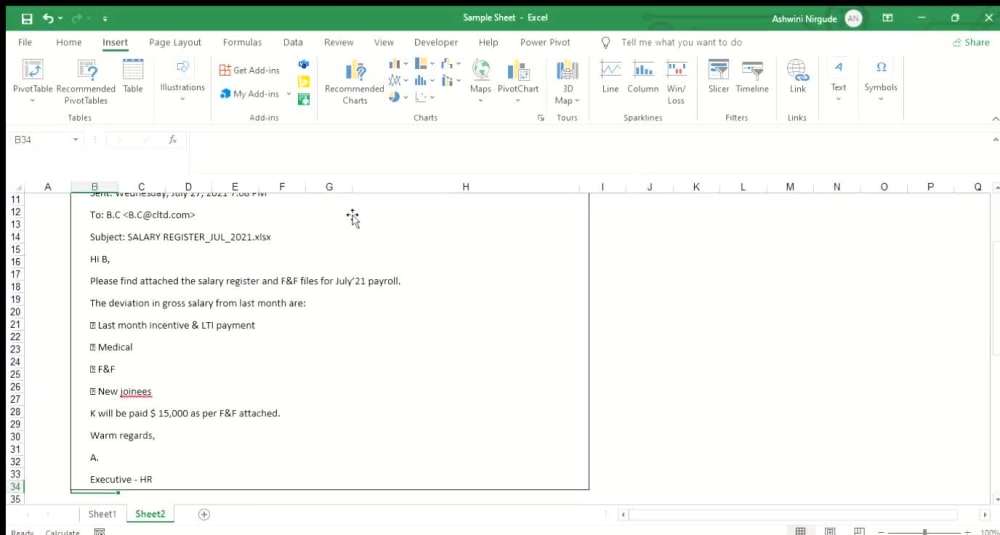
Task: Open Ribbon Display Options icon
Action: [x=887, y=18]
